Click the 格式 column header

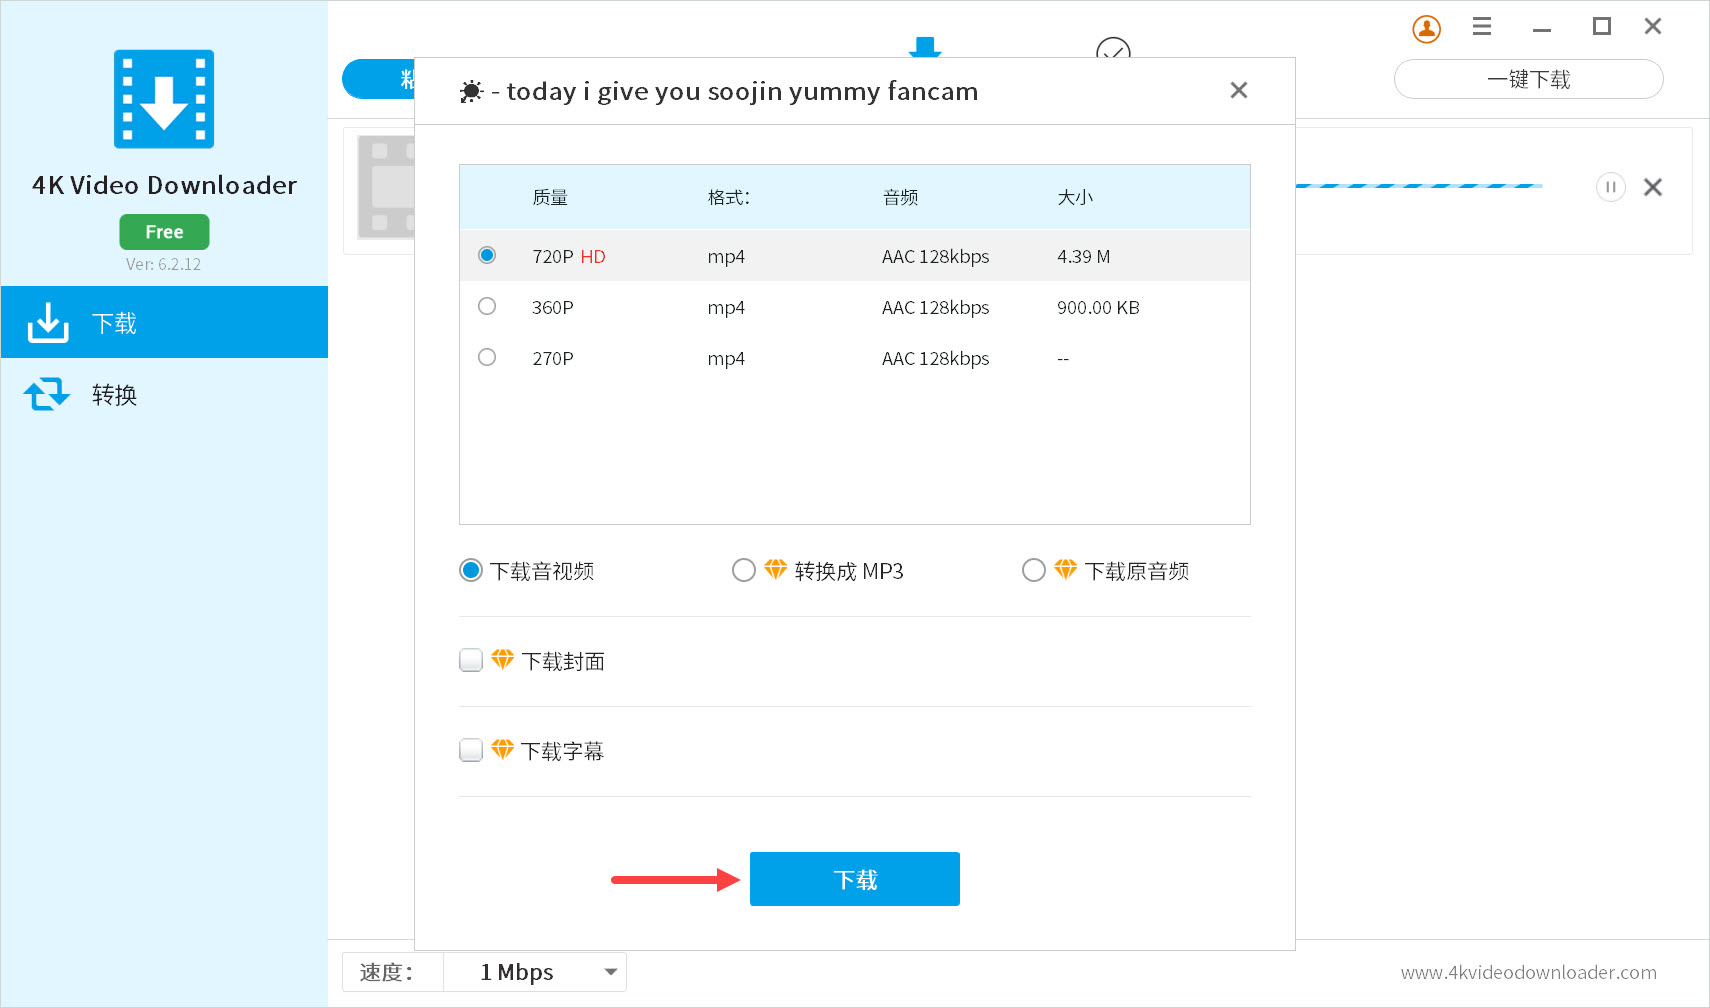coord(728,197)
